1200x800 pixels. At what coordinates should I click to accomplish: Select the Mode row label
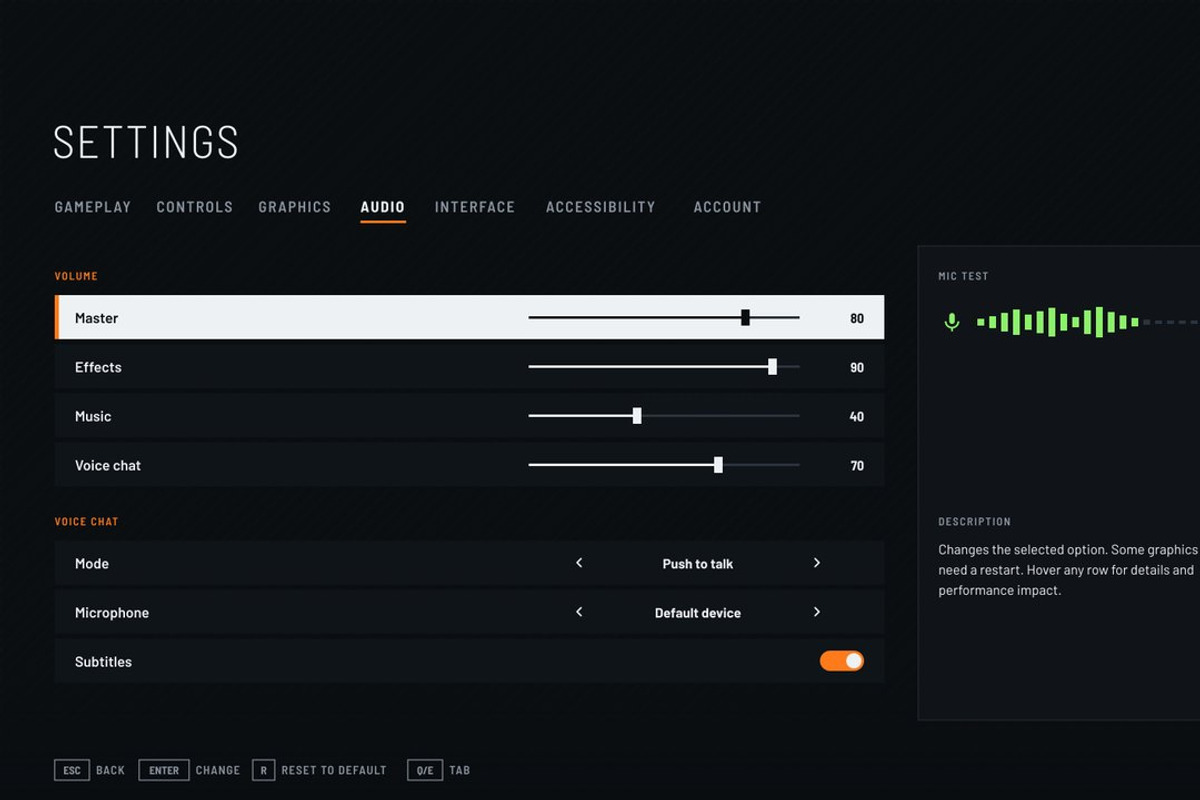click(92, 564)
